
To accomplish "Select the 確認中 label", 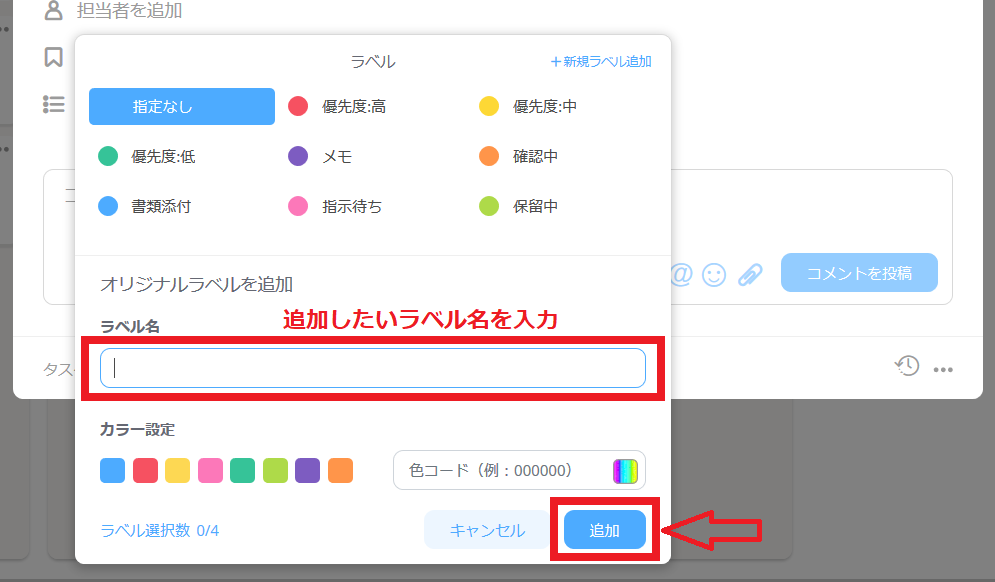I will pos(534,156).
